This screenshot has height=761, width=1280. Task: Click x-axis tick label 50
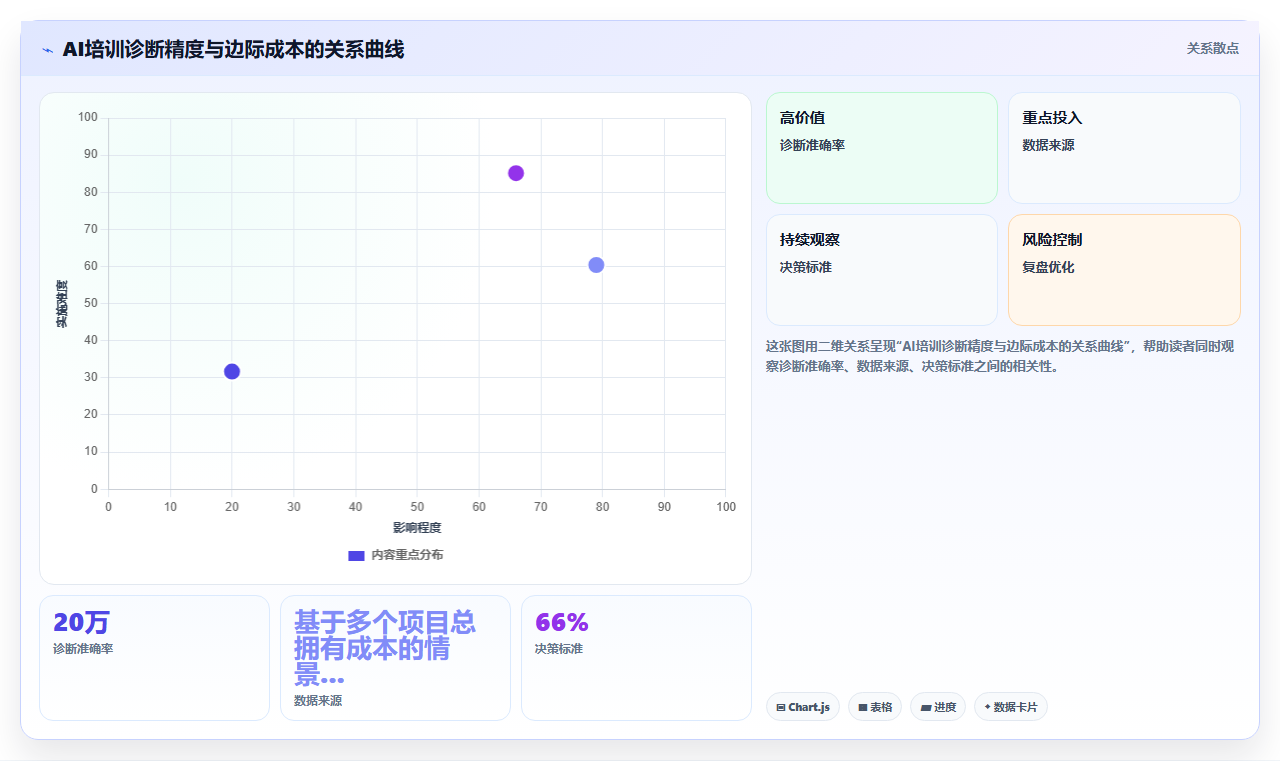point(417,507)
